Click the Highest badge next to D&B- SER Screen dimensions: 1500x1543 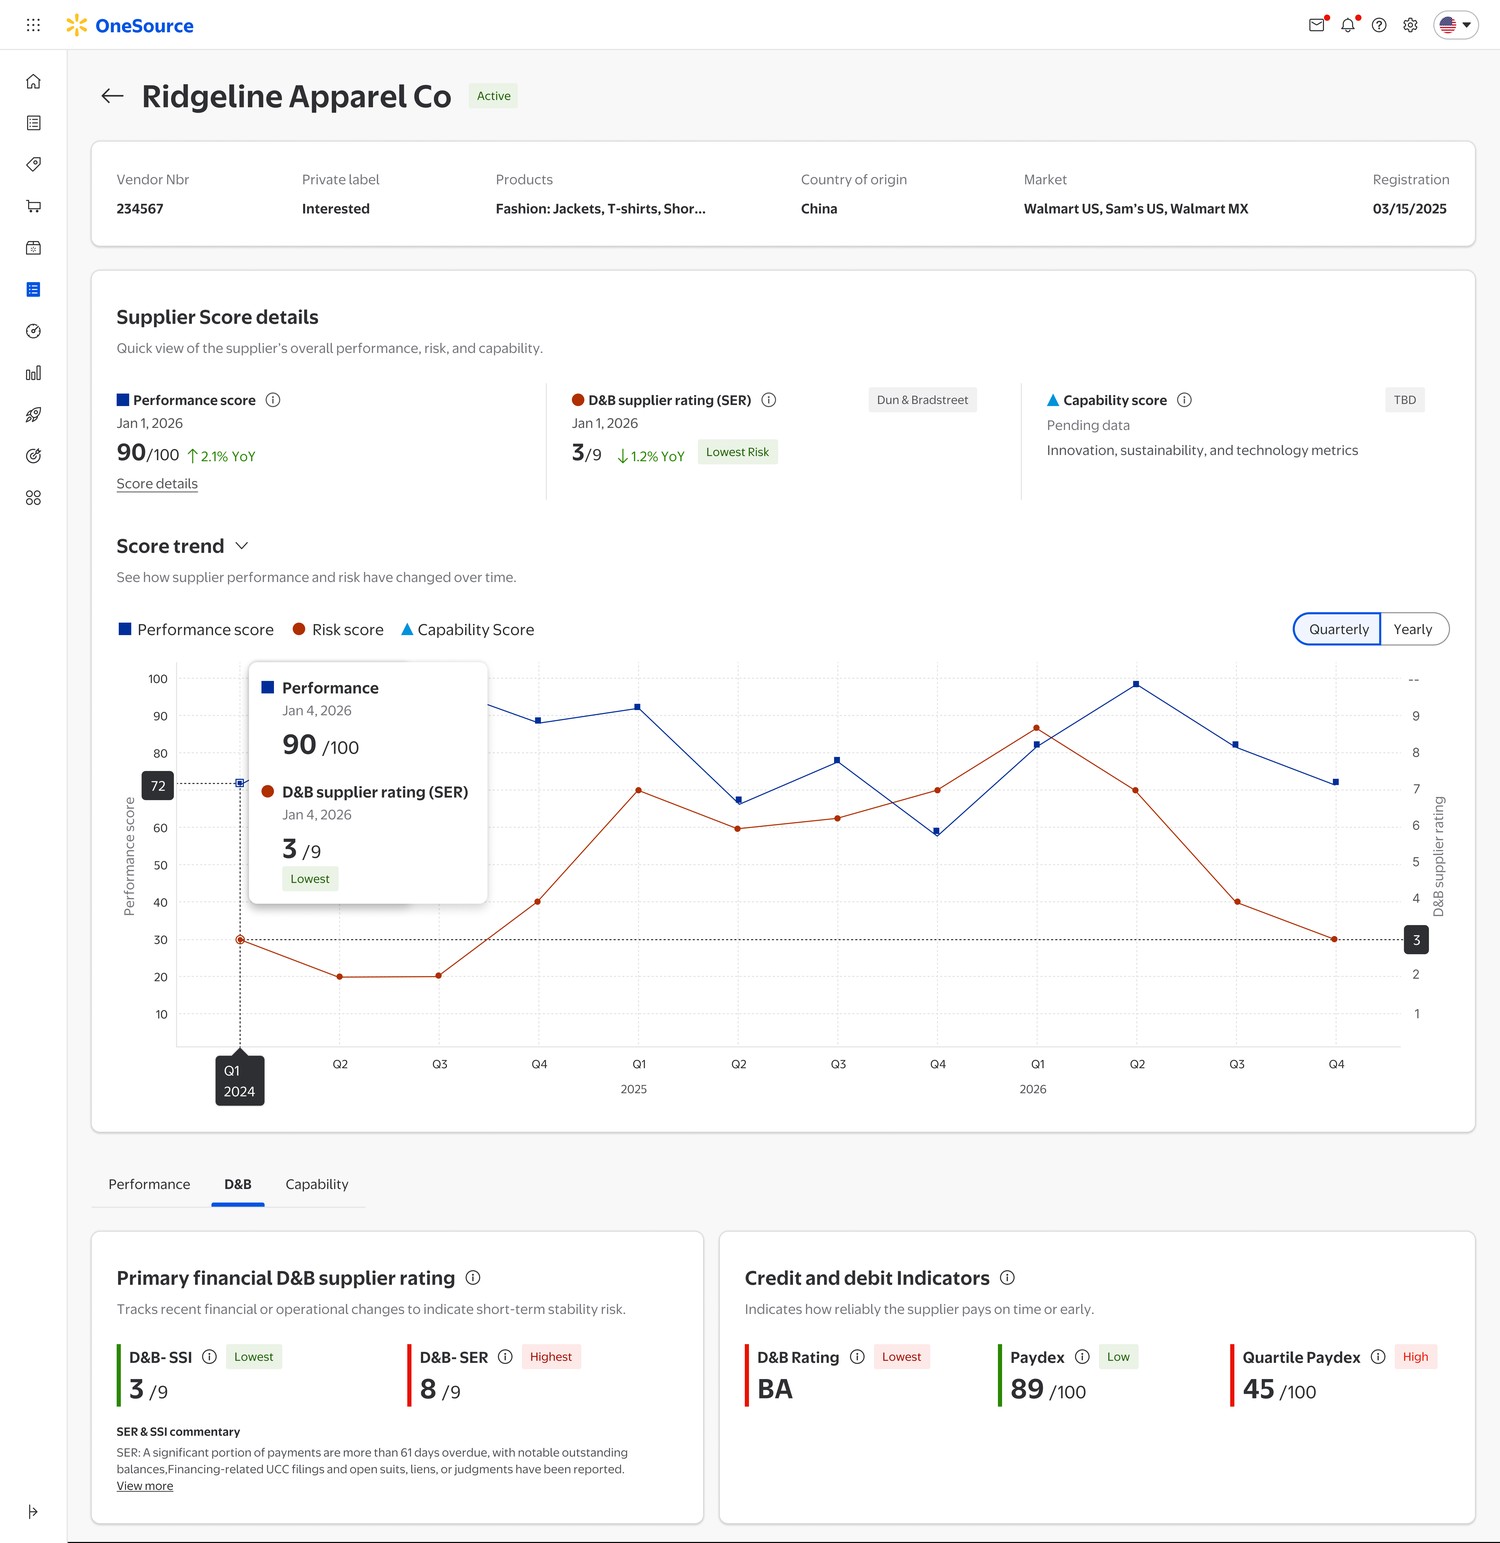coord(551,1357)
